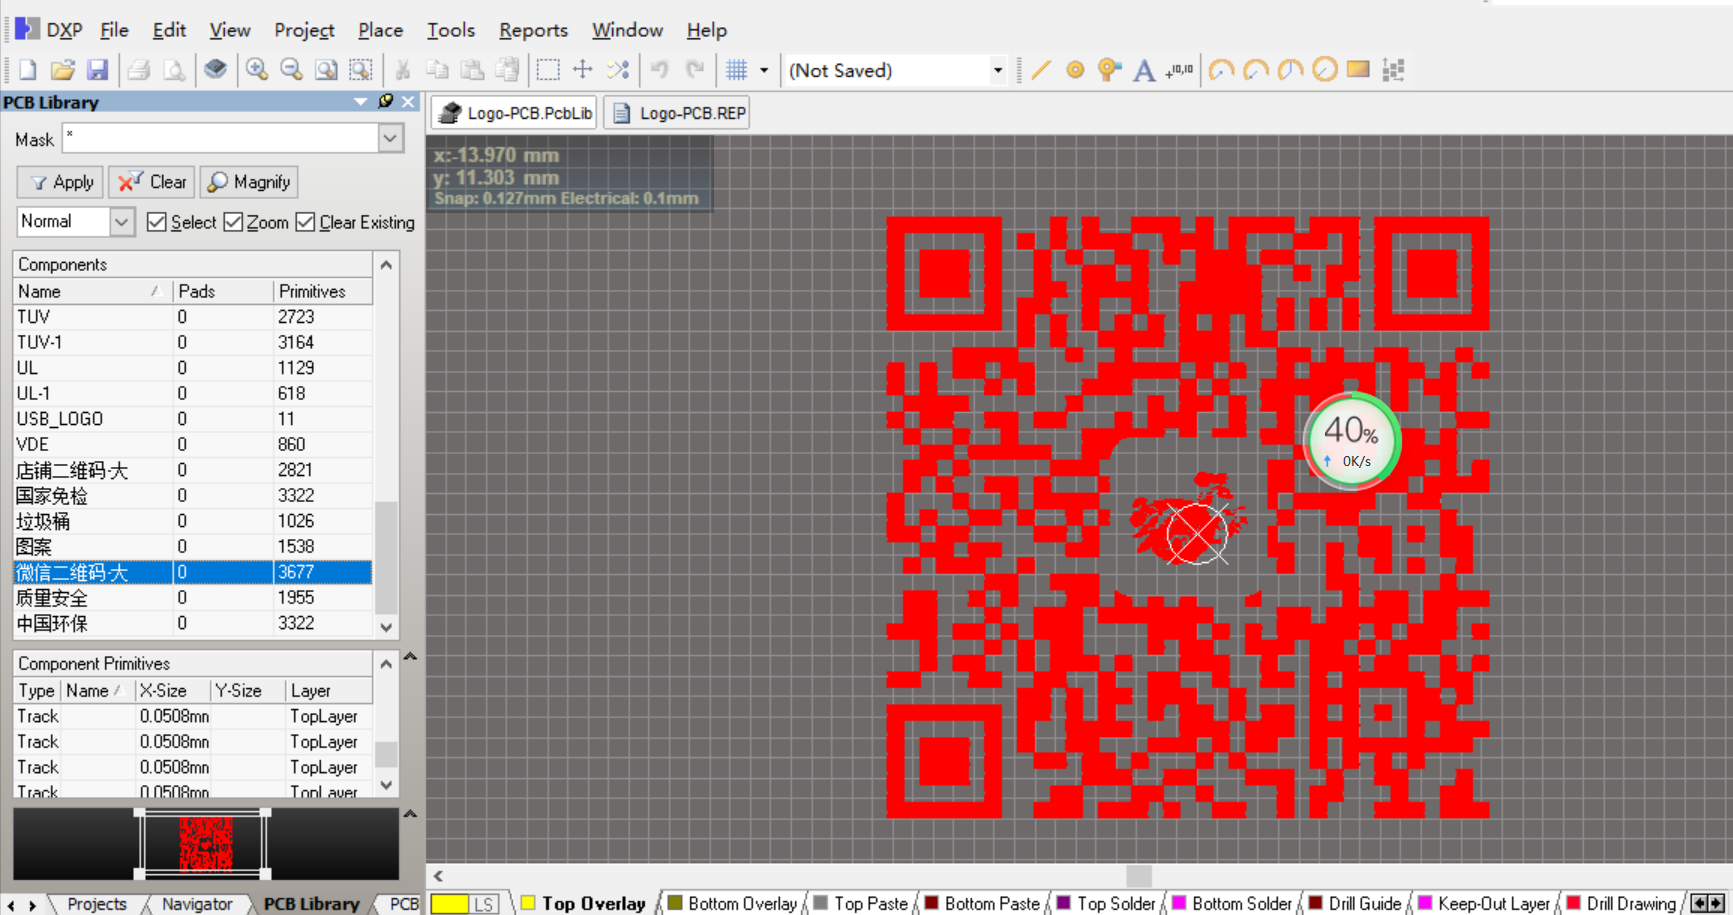
Task: Pin the PCB Library panel
Action: click(x=386, y=101)
